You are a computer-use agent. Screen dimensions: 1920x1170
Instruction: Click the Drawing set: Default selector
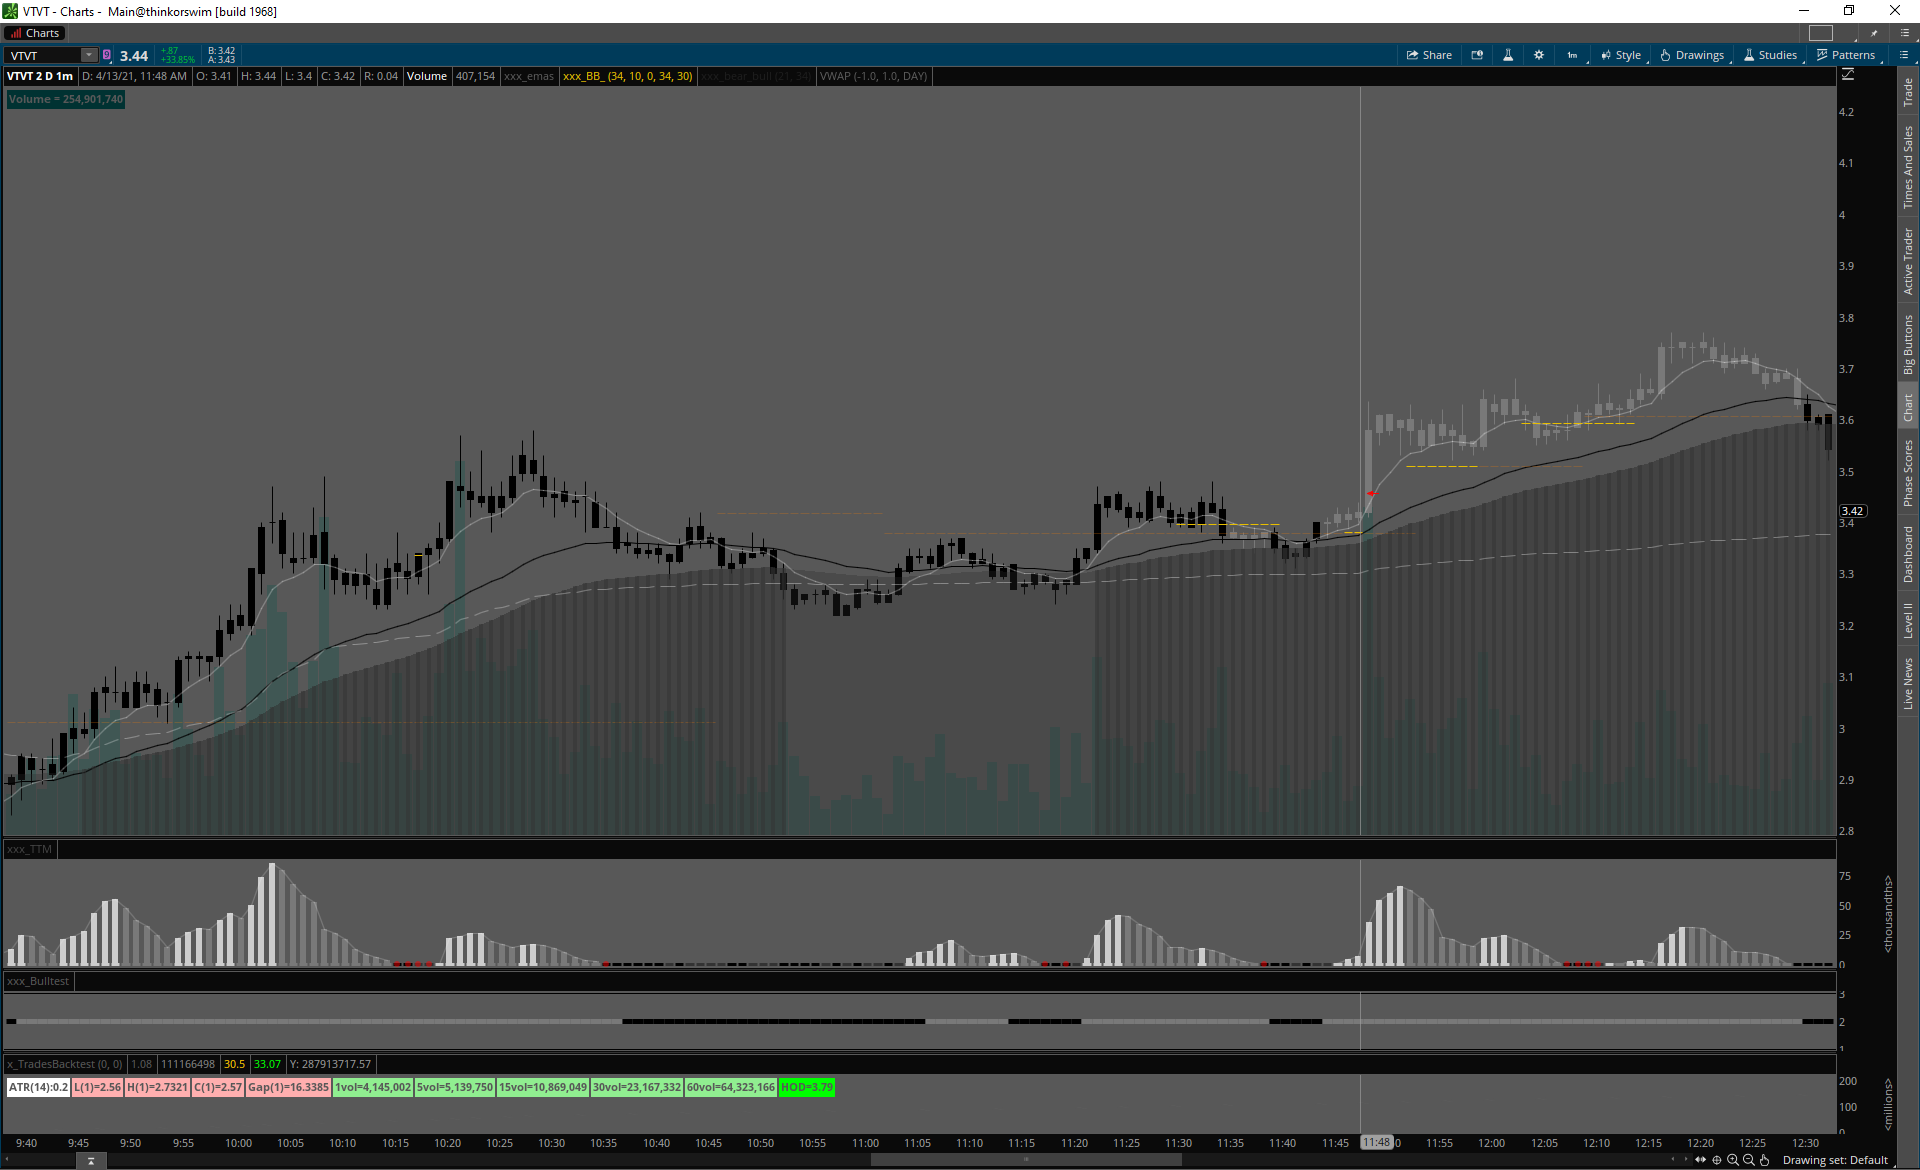1834,1160
